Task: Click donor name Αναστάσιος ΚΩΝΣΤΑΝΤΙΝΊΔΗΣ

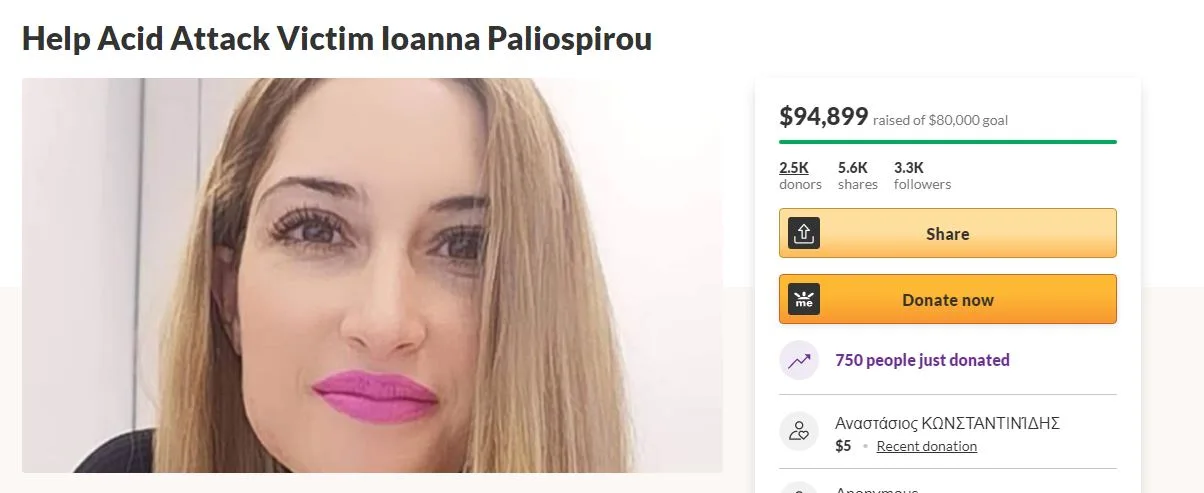Action: pos(947,423)
